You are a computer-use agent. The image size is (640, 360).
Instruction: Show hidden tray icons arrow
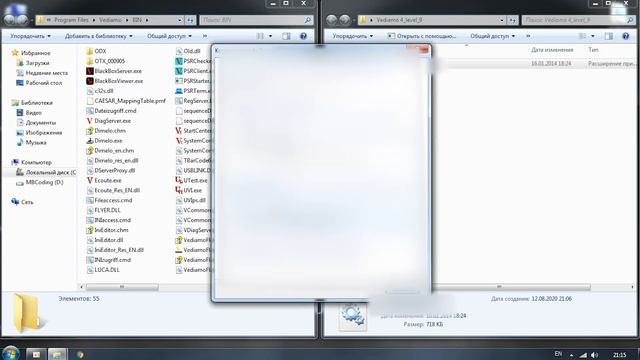(571, 355)
